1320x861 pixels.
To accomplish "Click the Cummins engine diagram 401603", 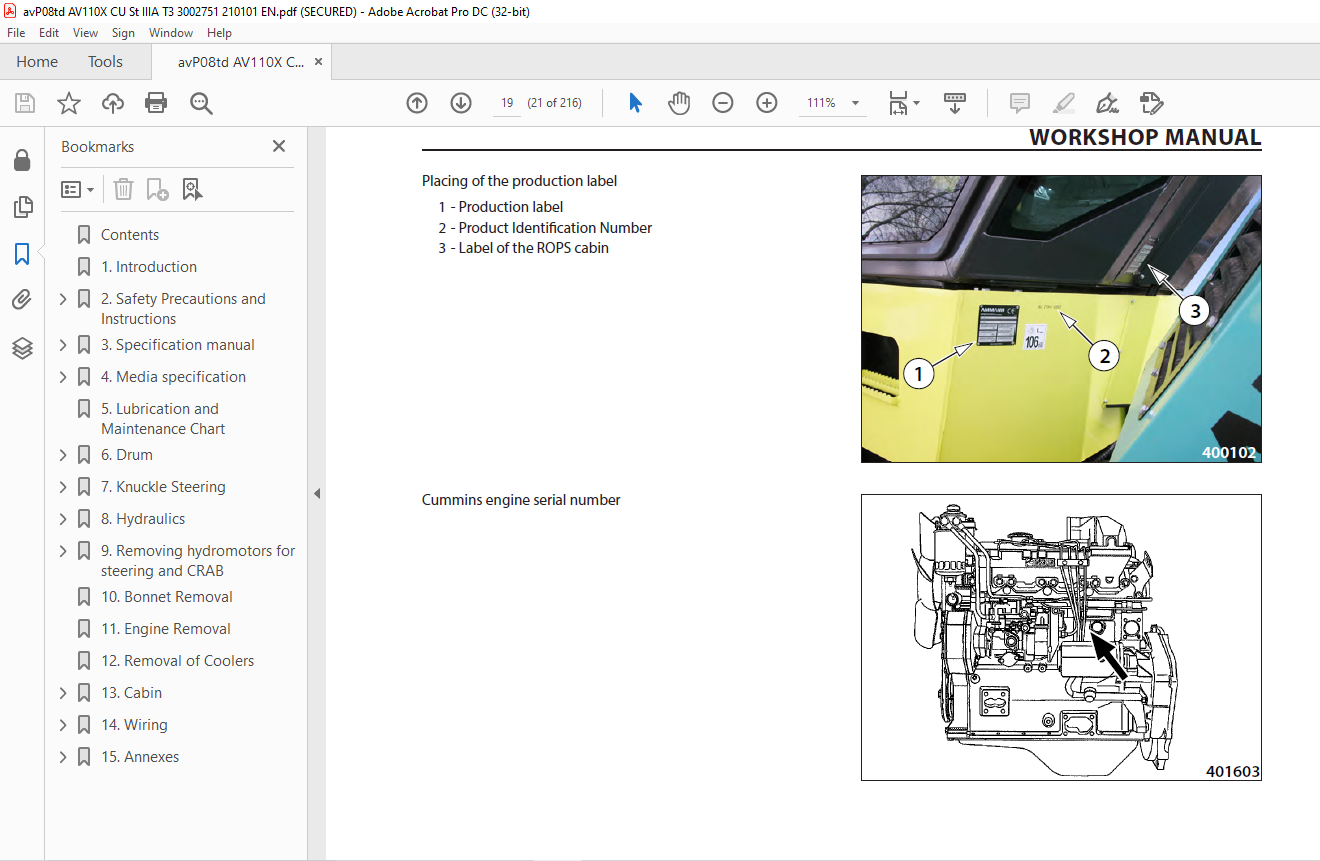I will [x=1061, y=638].
